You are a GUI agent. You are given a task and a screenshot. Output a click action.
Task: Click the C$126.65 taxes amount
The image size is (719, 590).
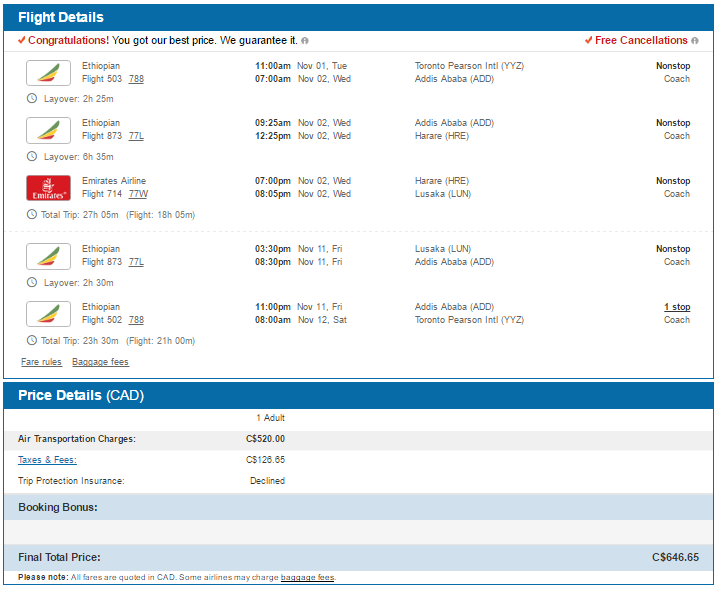[x=265, y=460]
